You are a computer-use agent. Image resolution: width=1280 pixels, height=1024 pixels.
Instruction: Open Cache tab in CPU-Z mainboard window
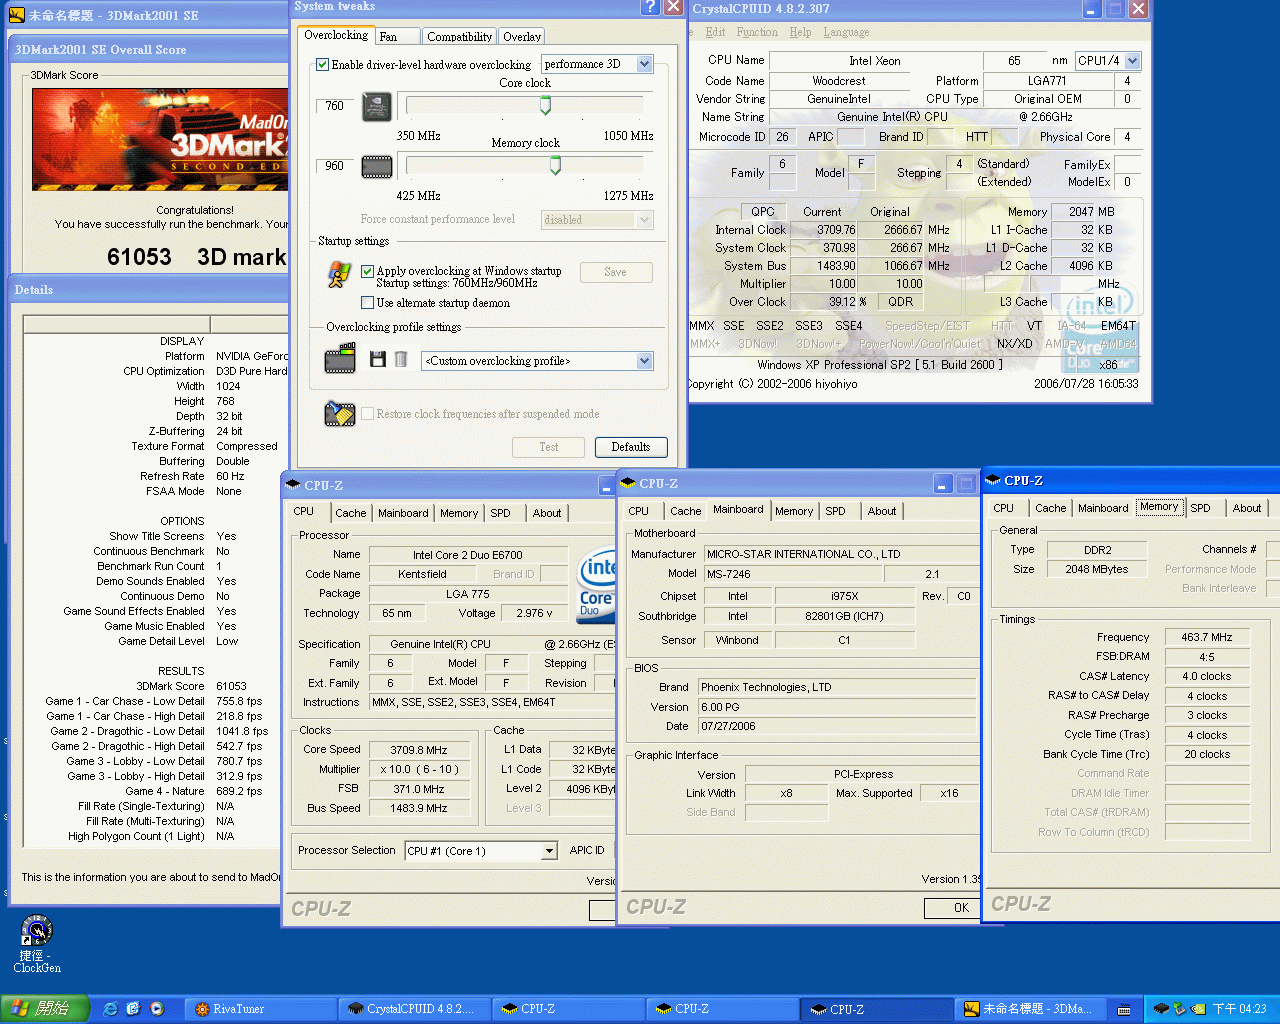click(685, 511)
